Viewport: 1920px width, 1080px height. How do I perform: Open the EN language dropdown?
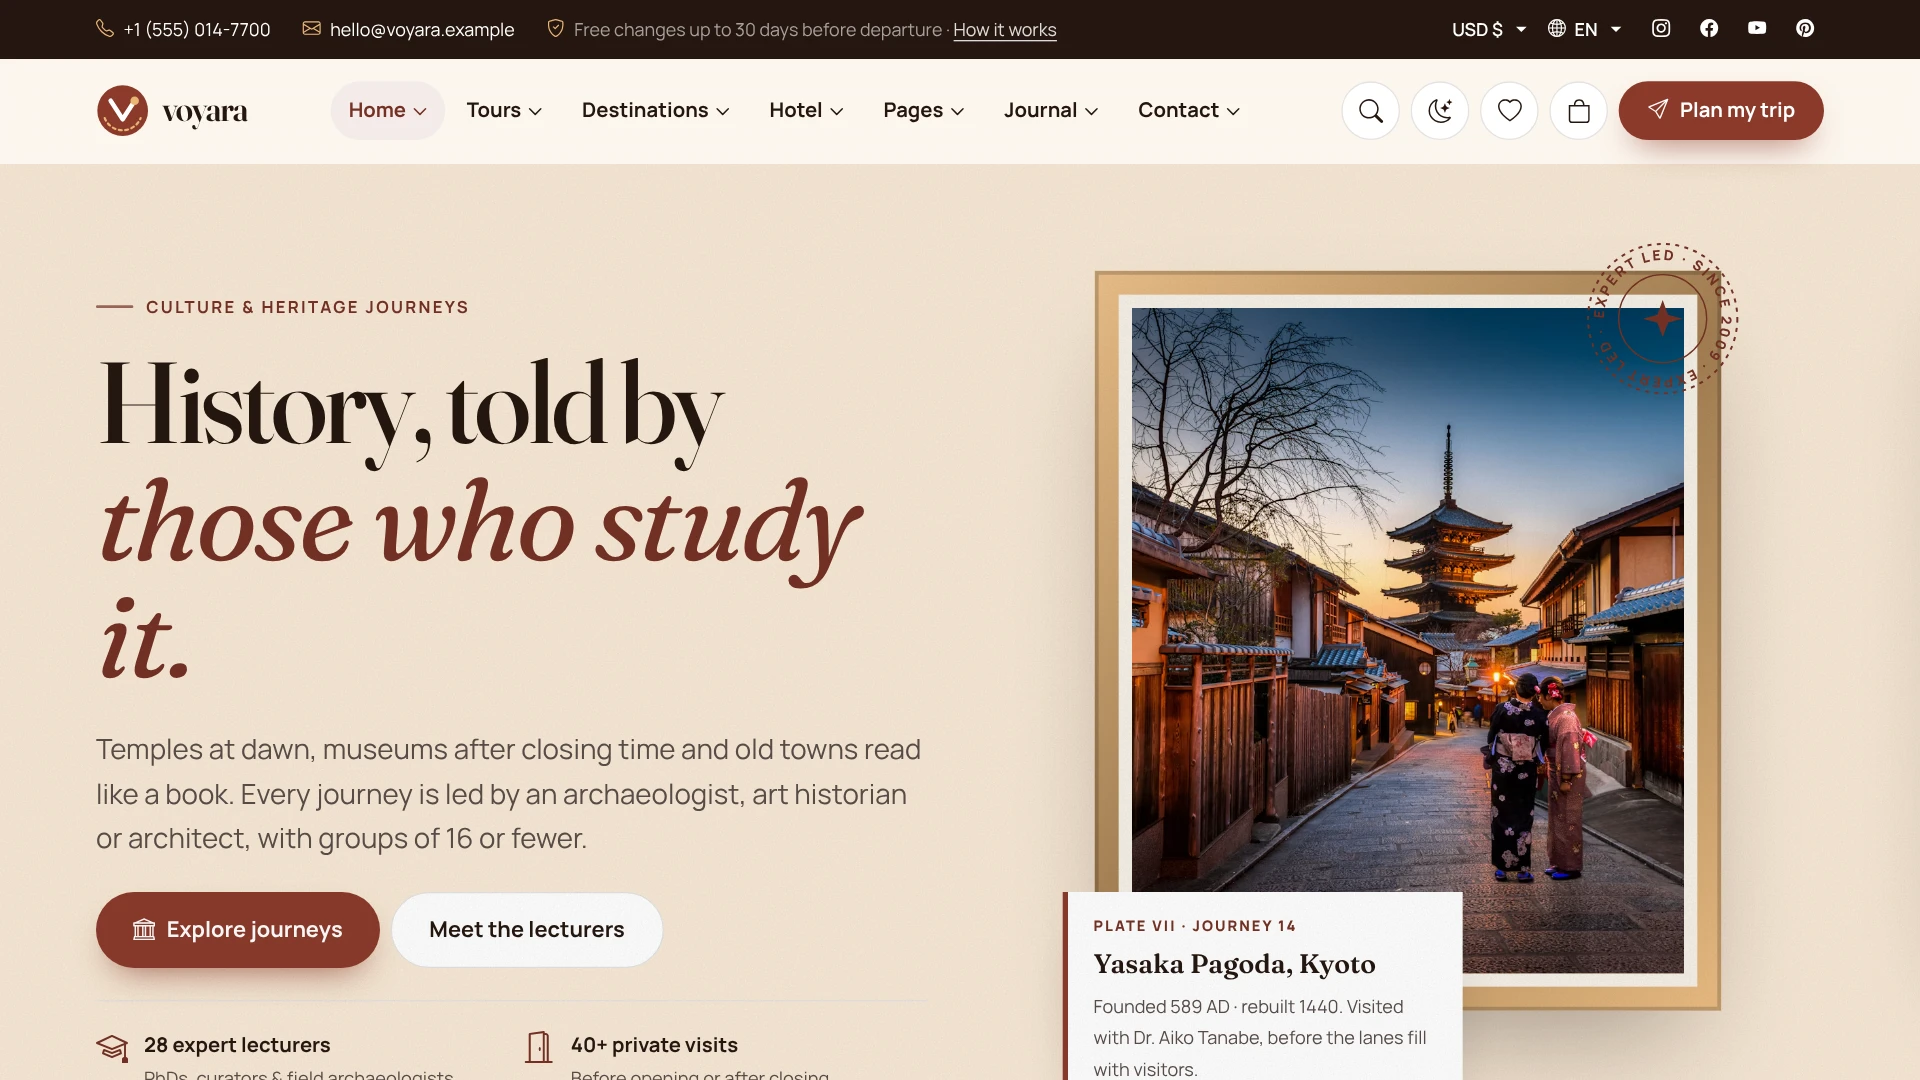pos(1584,29)
